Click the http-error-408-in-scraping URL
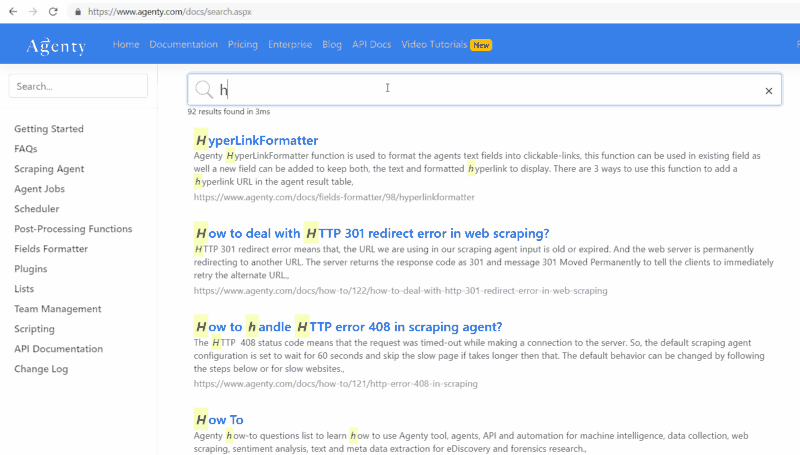The width and height of the screenshot is (800, 455). click(336, 384)
